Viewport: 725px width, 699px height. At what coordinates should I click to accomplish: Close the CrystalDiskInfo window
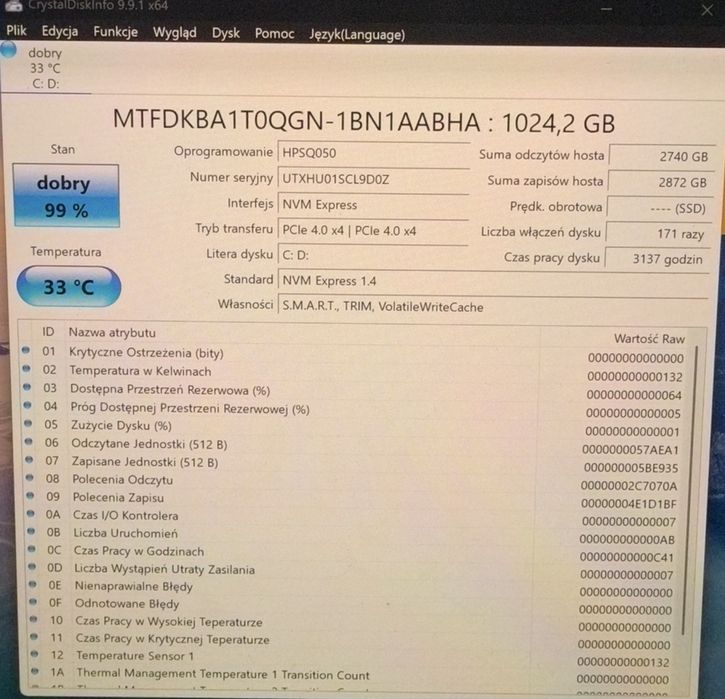[x=707, y=9]
